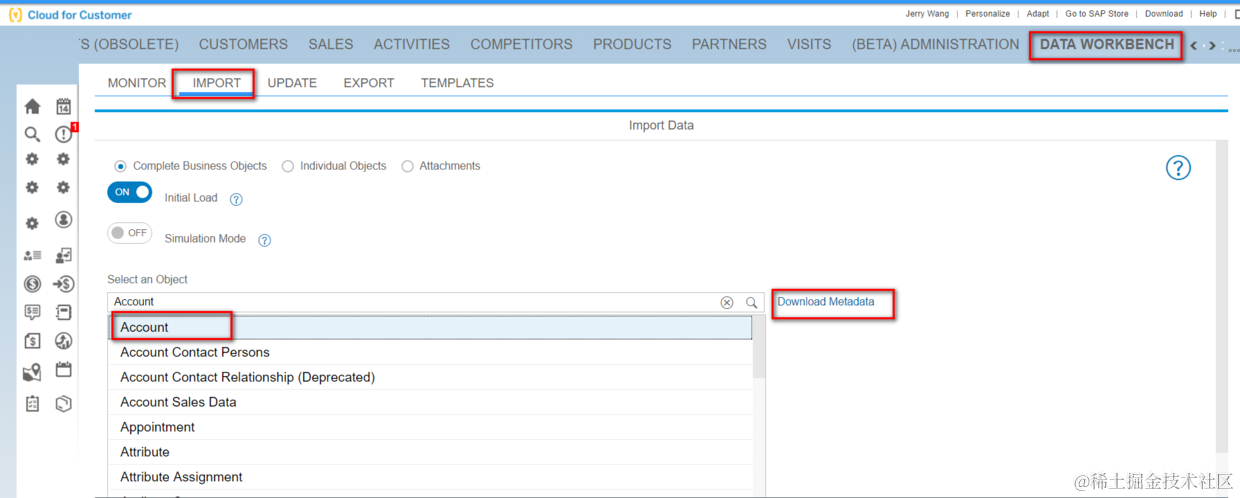Click the person profile circle icon
The width and height of the screenshot is (1240, 498).
(64, 219)
